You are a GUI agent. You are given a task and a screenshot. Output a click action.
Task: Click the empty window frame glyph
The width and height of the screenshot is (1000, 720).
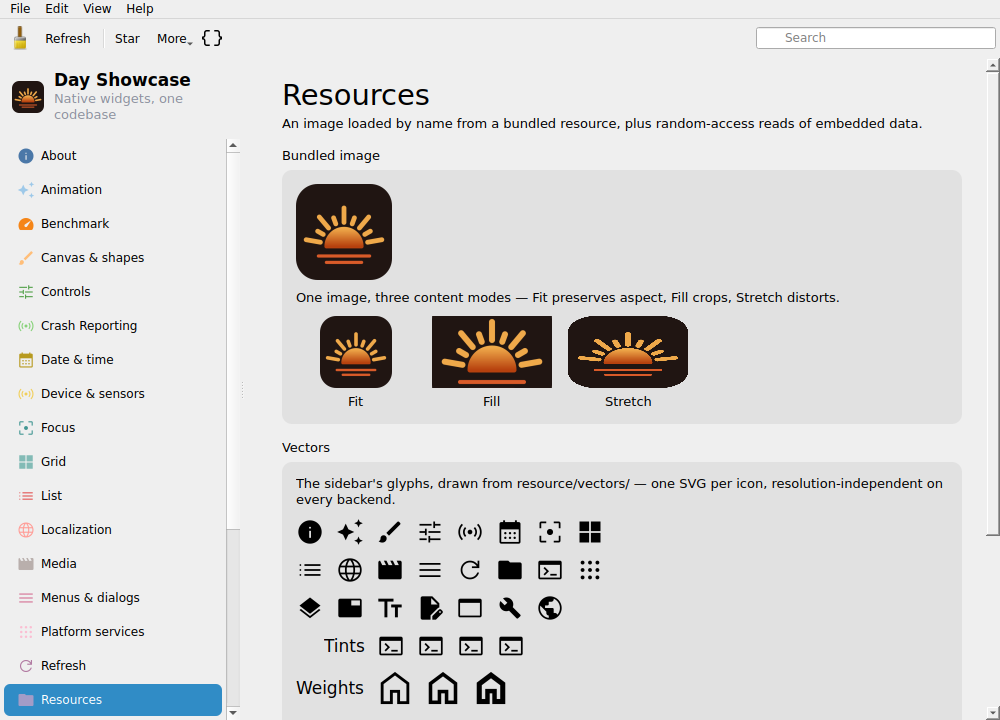(x=470, y=608)
